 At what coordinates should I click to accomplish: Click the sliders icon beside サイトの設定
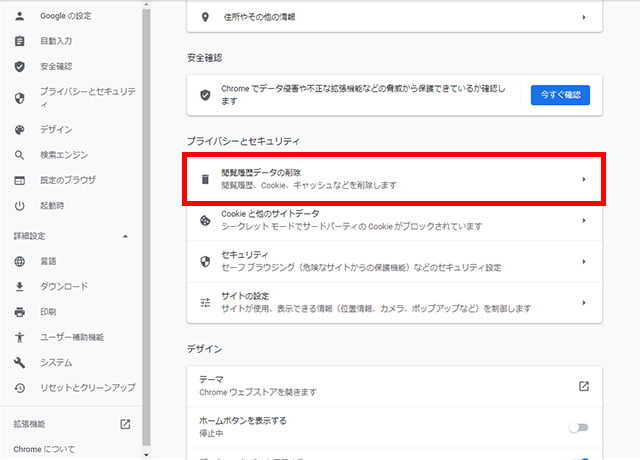pyautogui.click(x=205, y=303)
